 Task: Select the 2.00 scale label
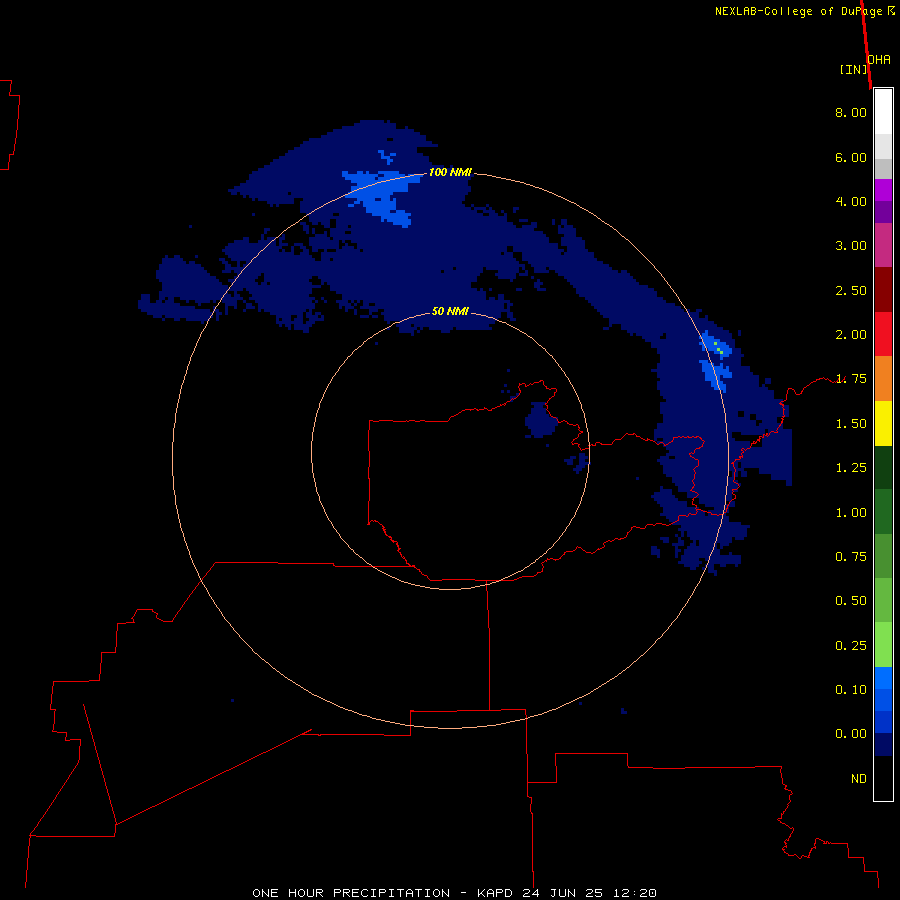click(851, 335)
